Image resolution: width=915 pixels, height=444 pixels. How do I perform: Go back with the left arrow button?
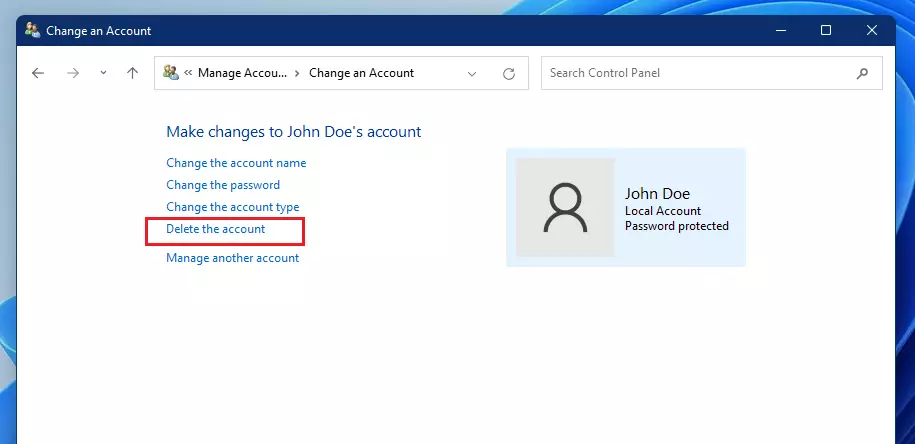[38, 73]
